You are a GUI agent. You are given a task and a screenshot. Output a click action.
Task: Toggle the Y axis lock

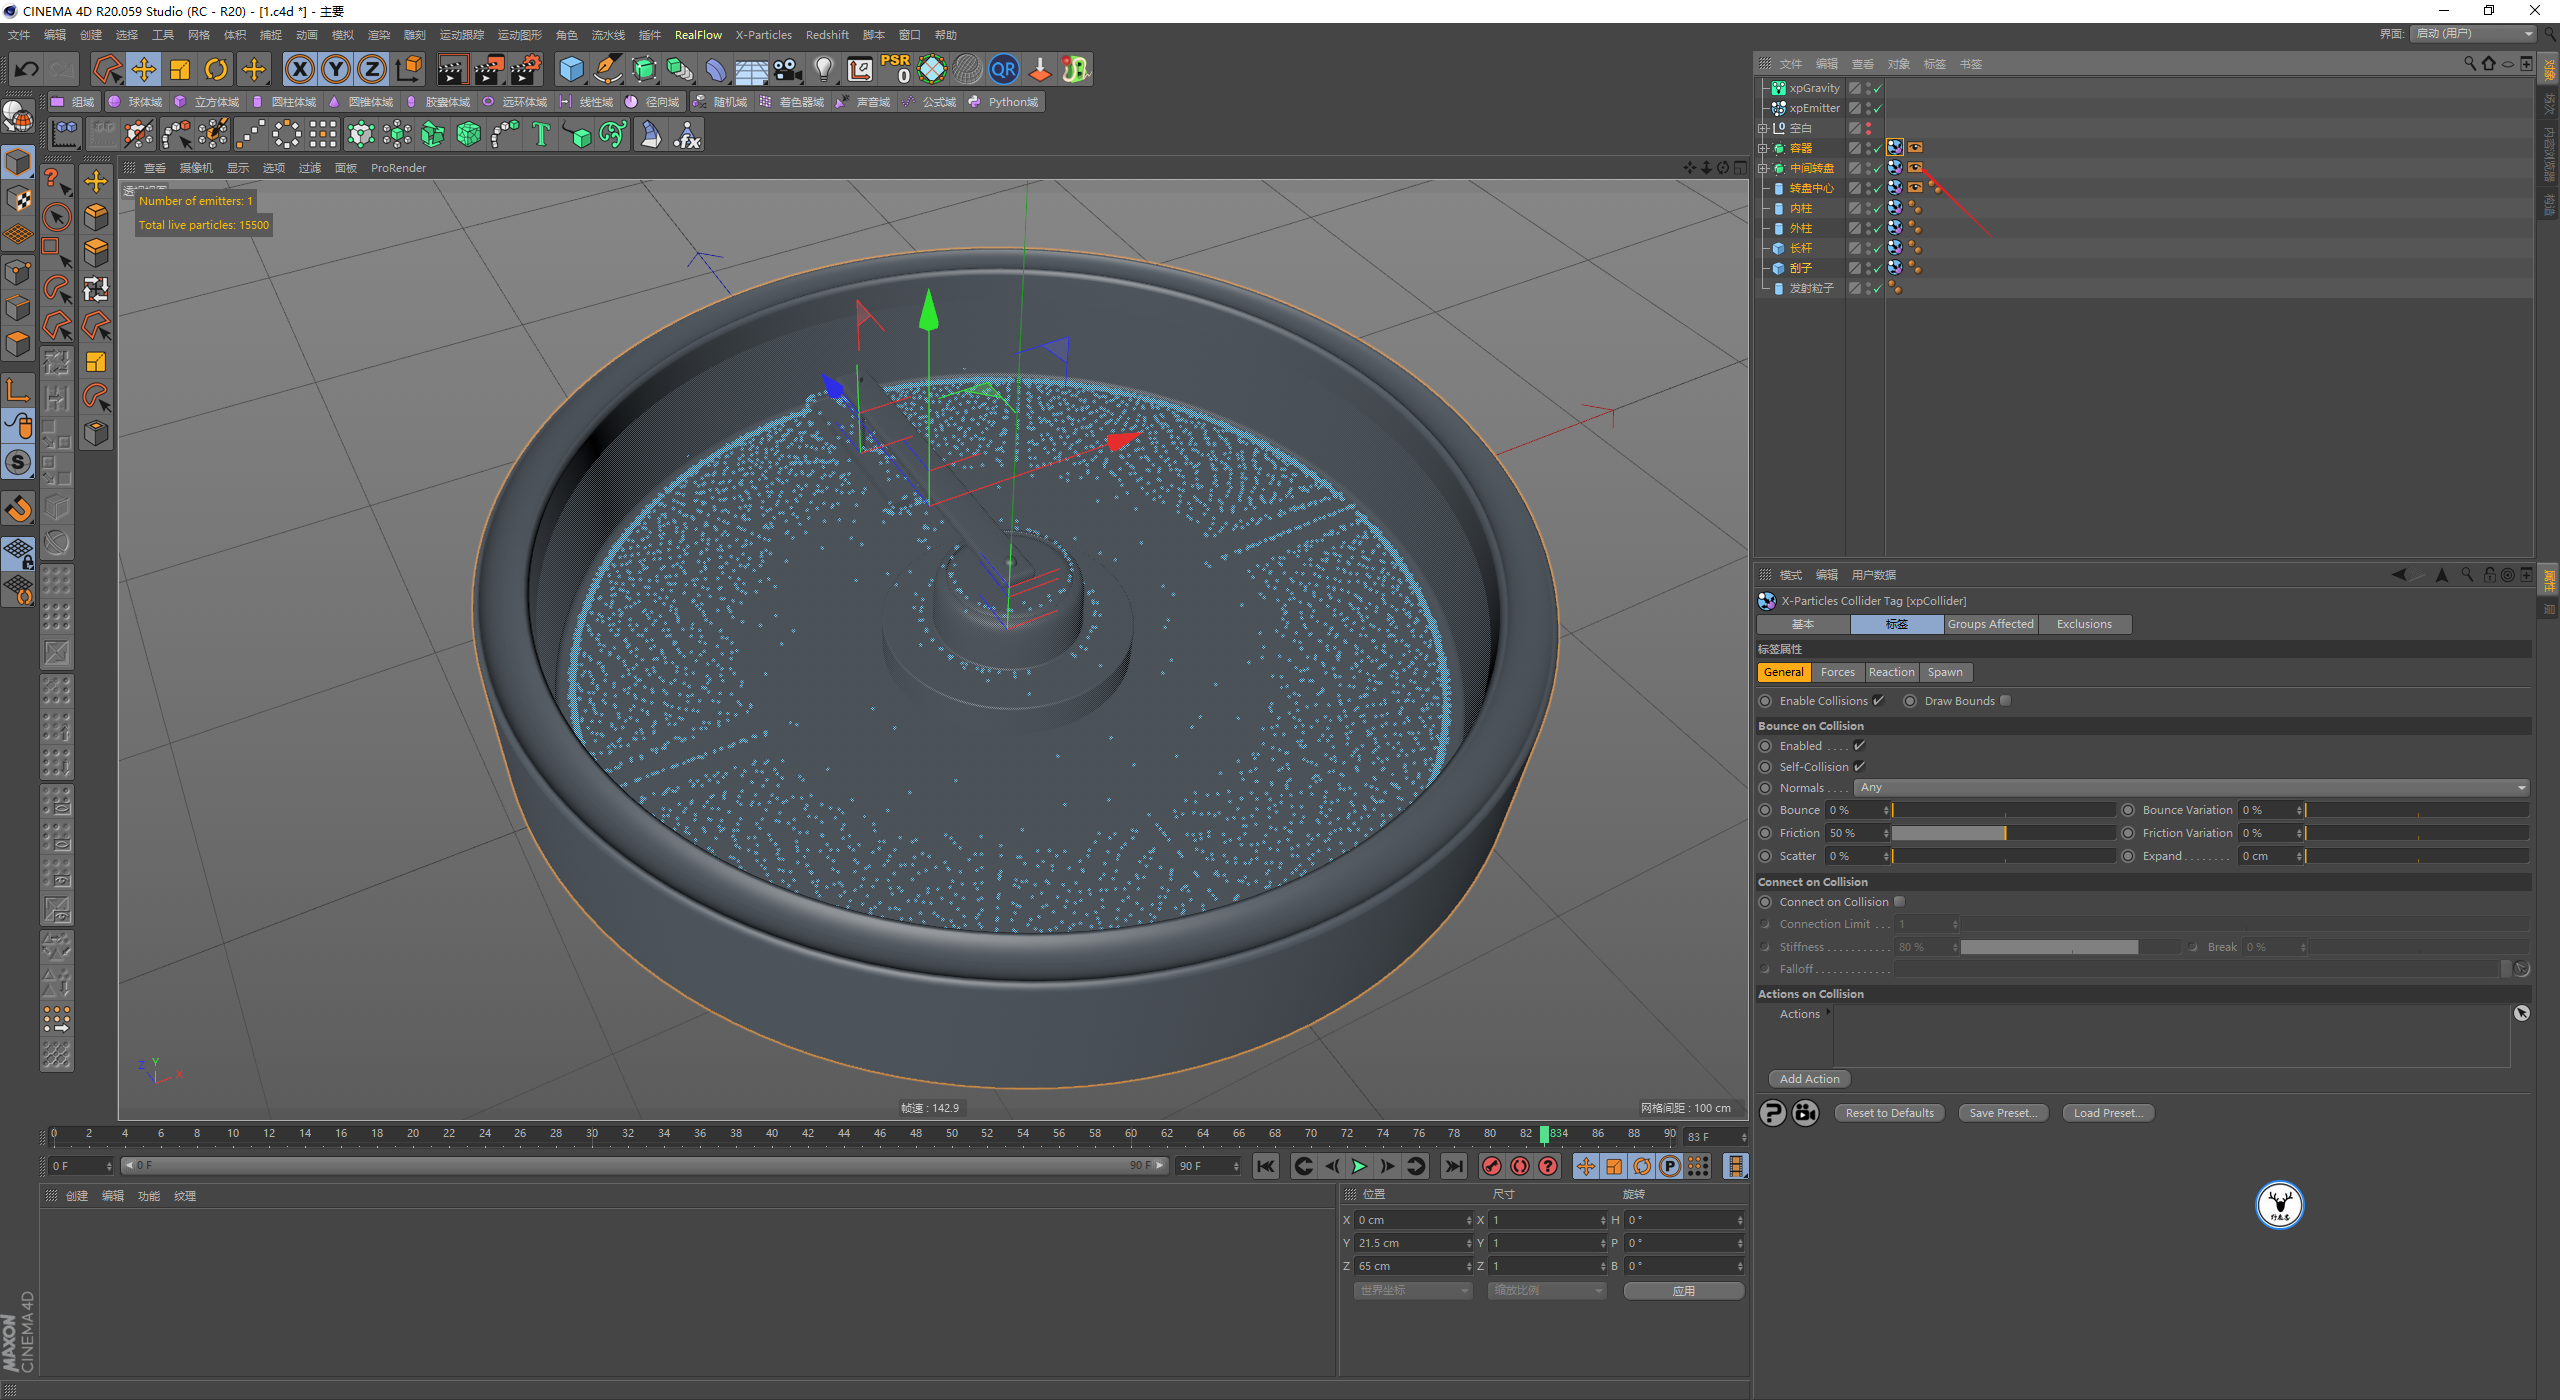tap(336, 69)
